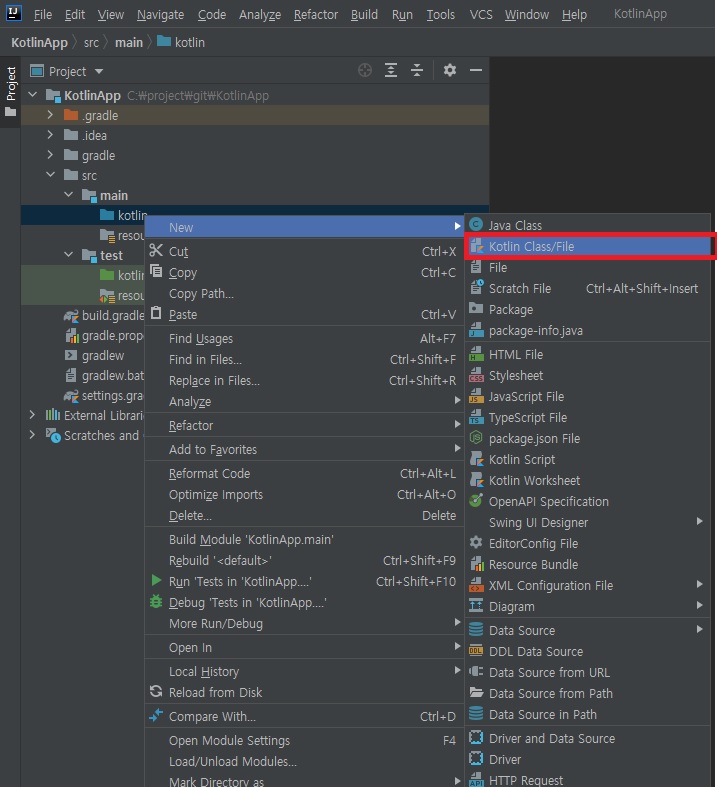The image size is (717, 787).
Task: Click the Data Source from URL icon
Action: pyautogui.click(x=476, y=672)
